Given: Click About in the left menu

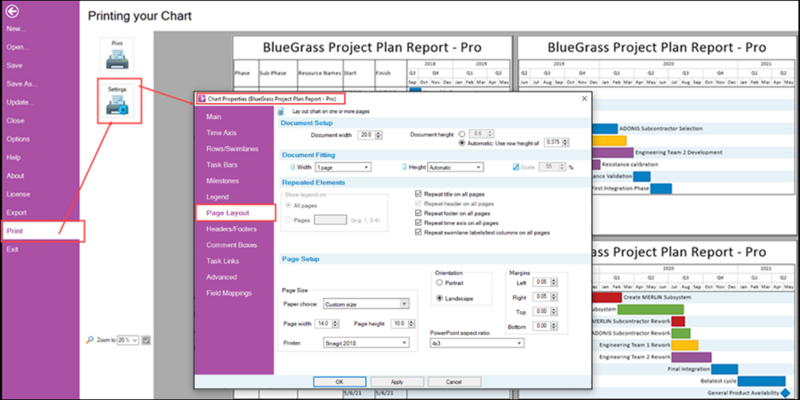Looking at the screenshot, I should [15, 176].
